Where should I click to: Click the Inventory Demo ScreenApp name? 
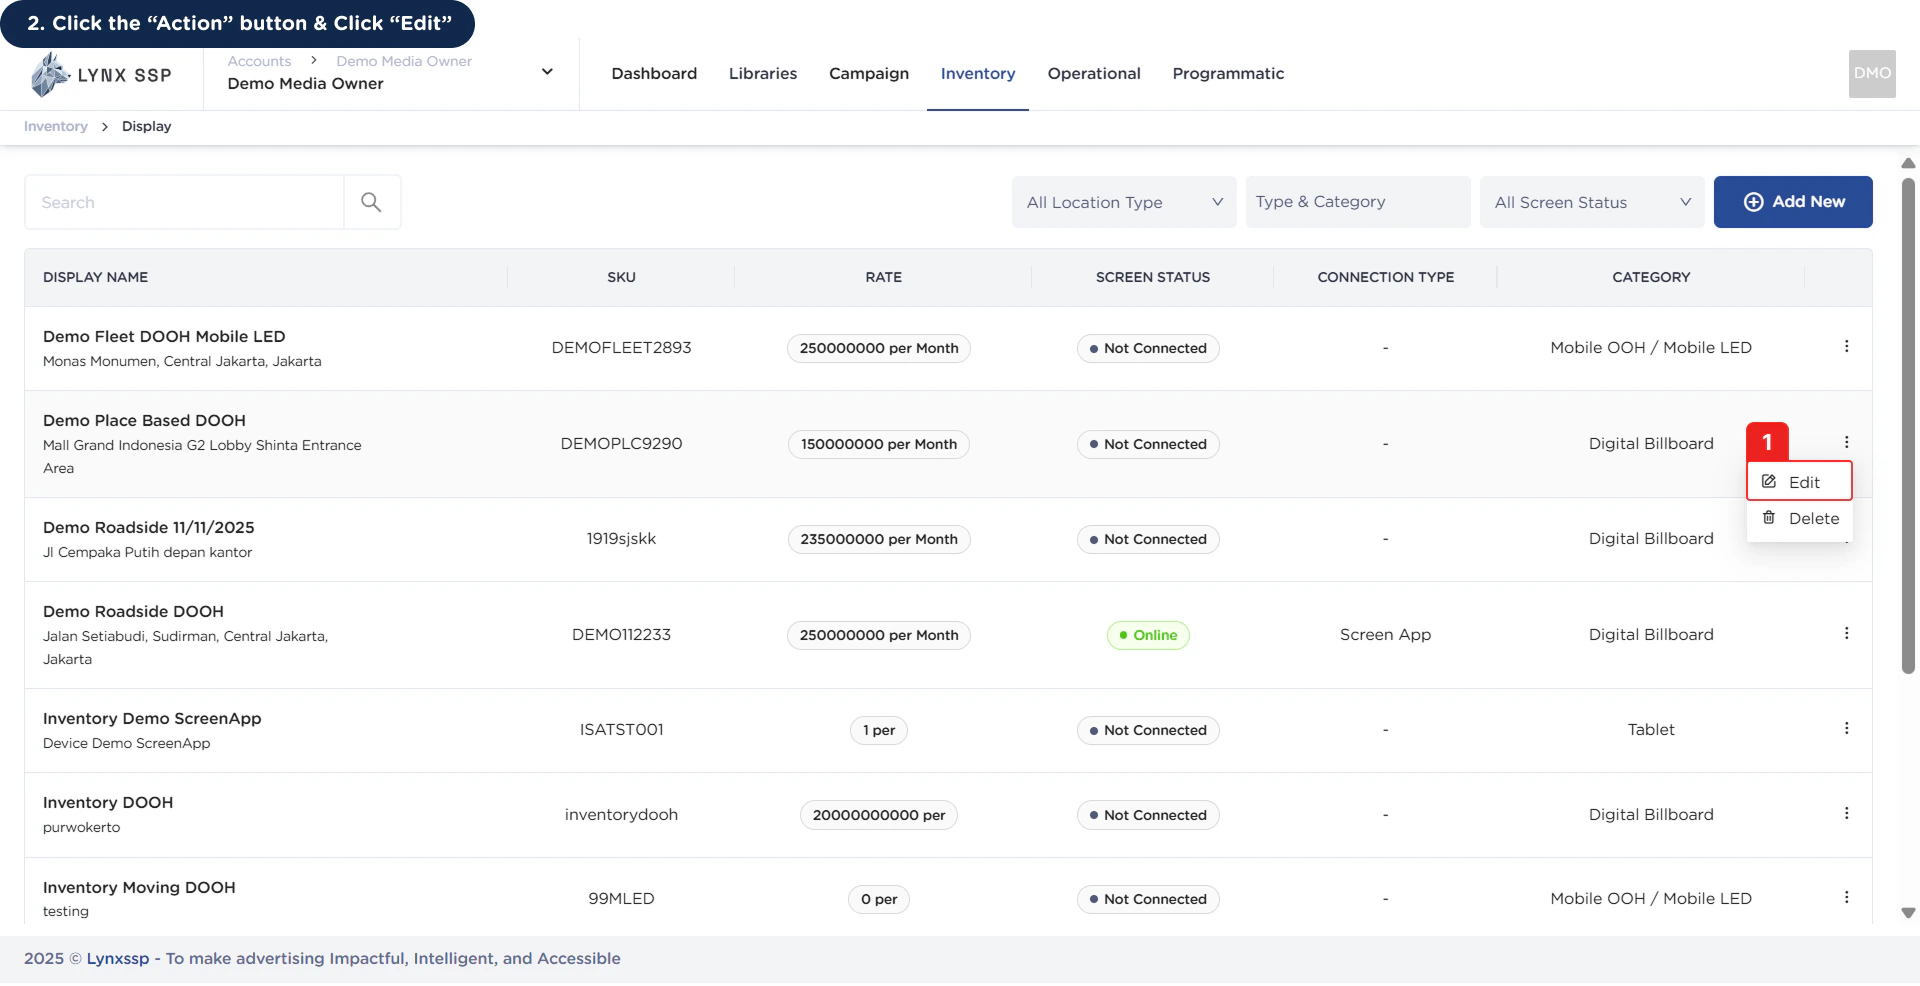pos(152,718)
